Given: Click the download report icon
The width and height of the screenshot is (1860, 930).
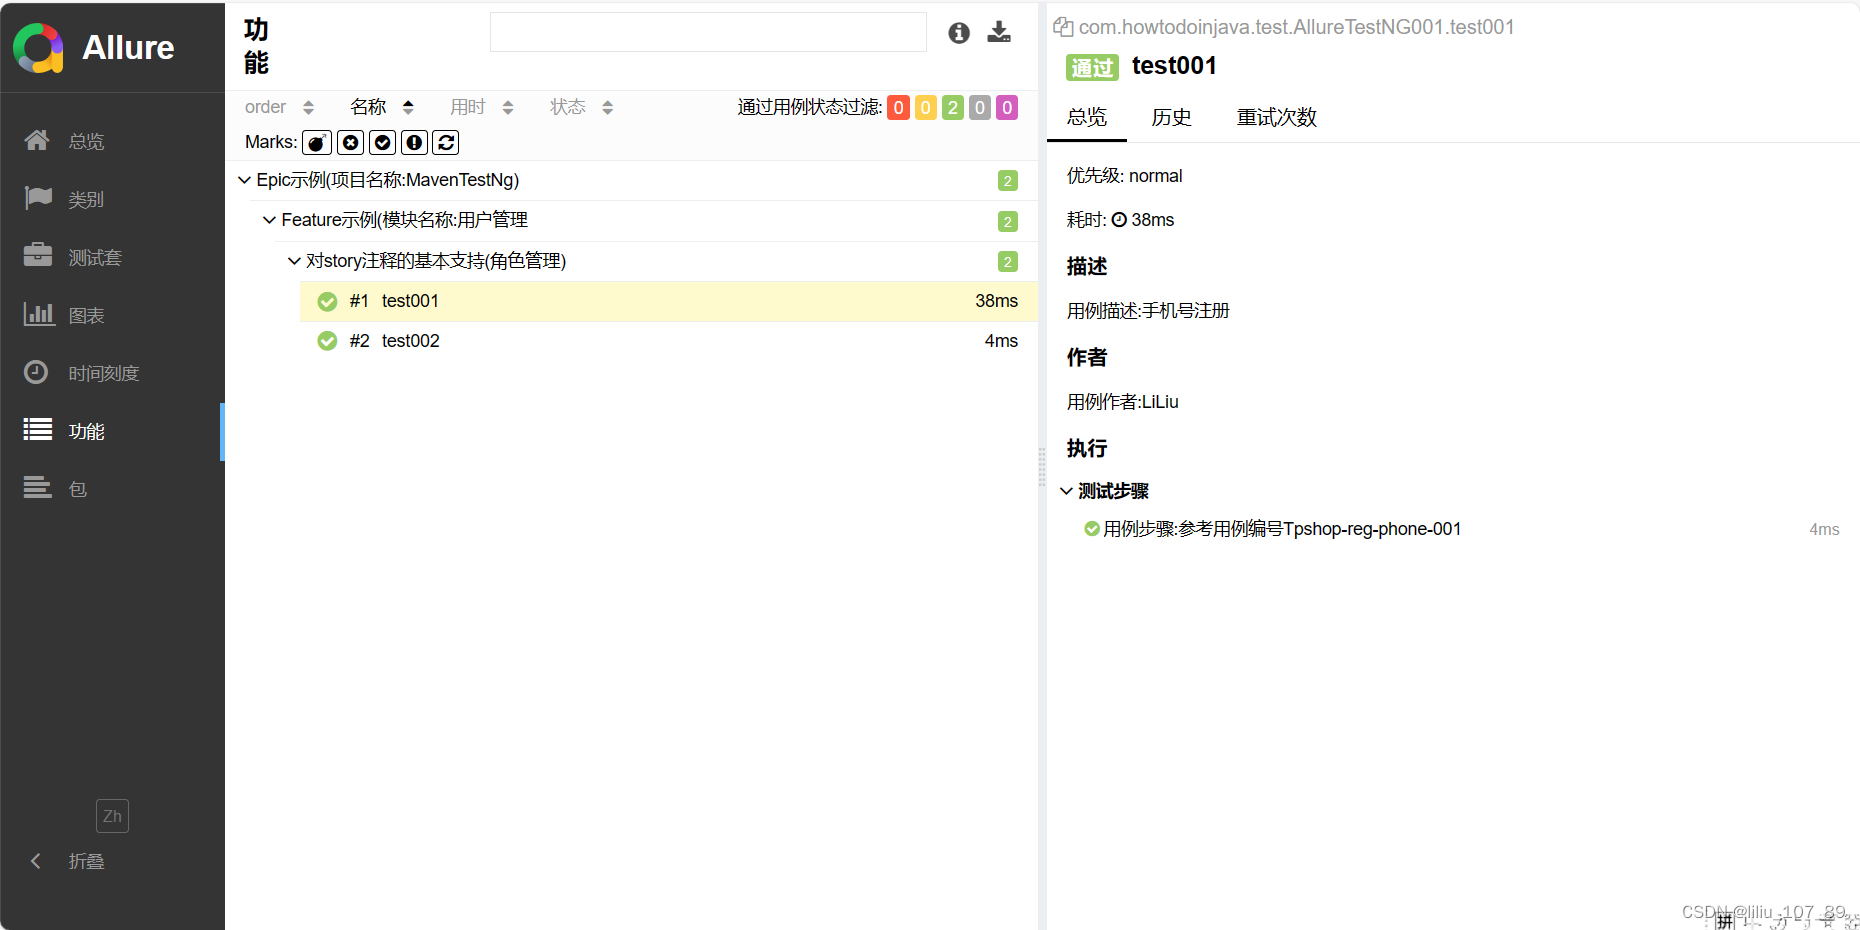Looking at the screenshot, I should (x=998, y=32).
